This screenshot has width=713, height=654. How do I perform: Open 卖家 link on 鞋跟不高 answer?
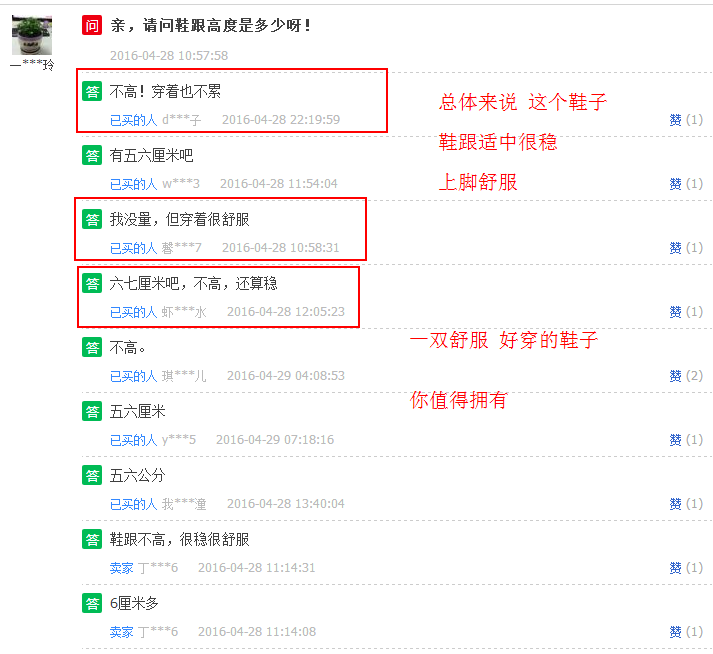[x=121, y=568]
